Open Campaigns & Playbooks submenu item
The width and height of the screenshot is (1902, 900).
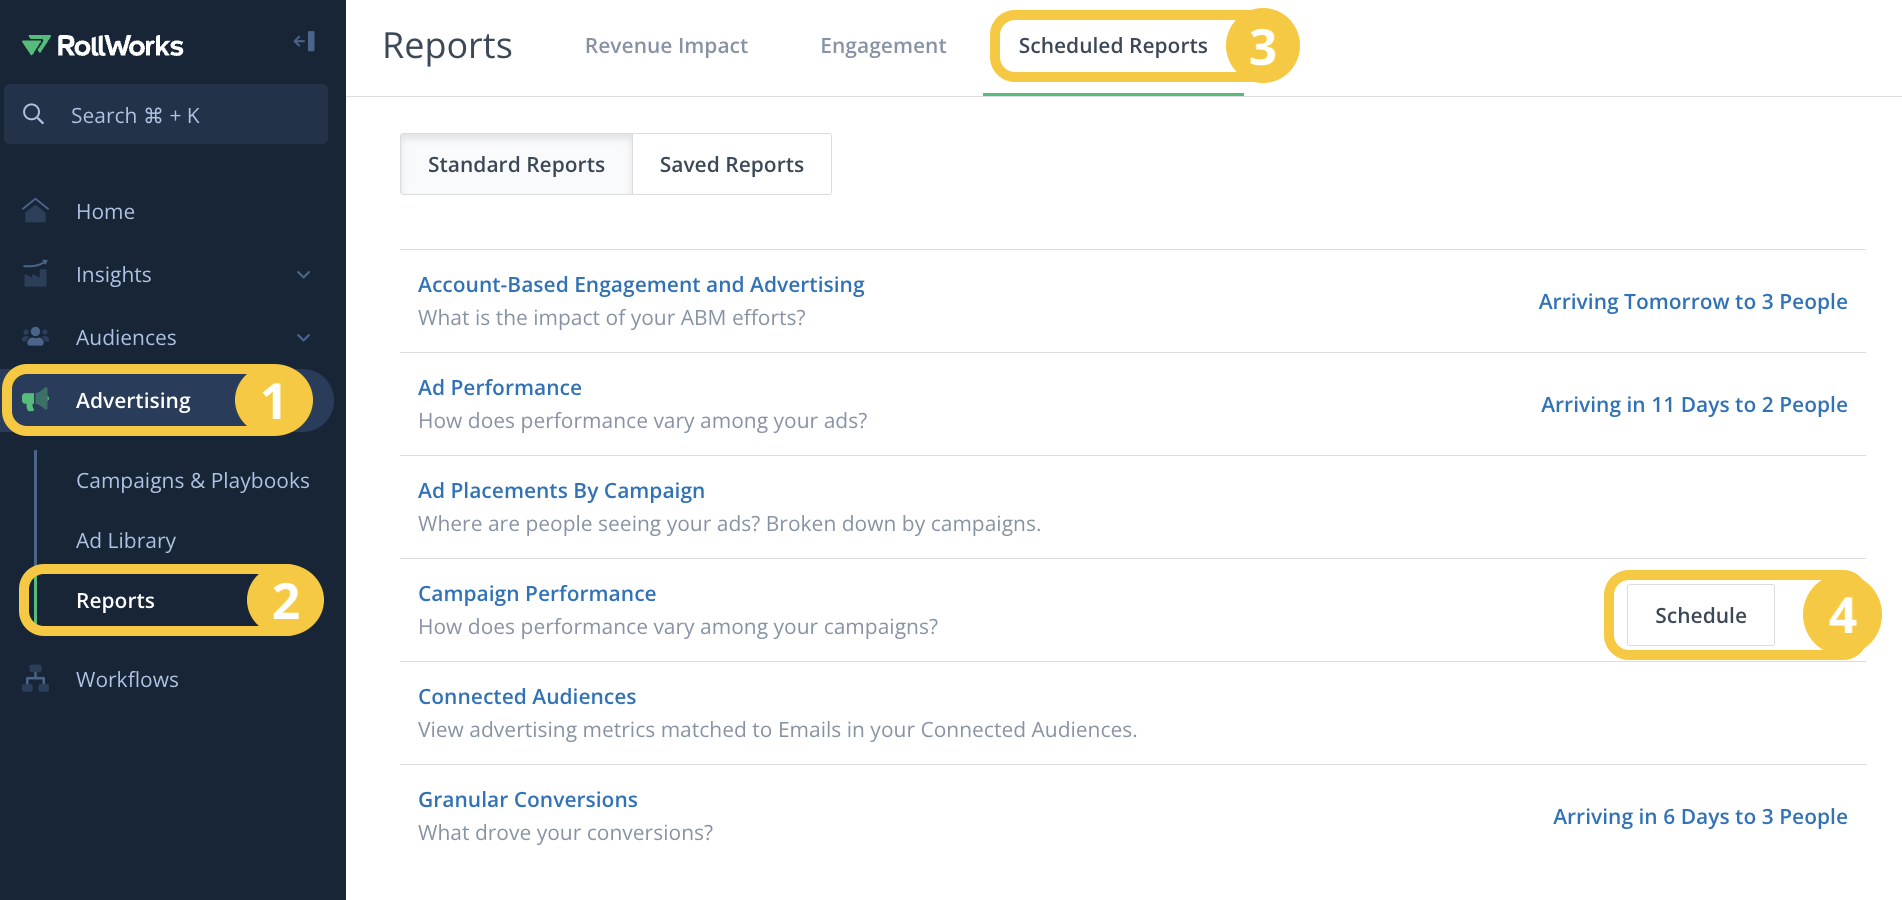[193, 480]
